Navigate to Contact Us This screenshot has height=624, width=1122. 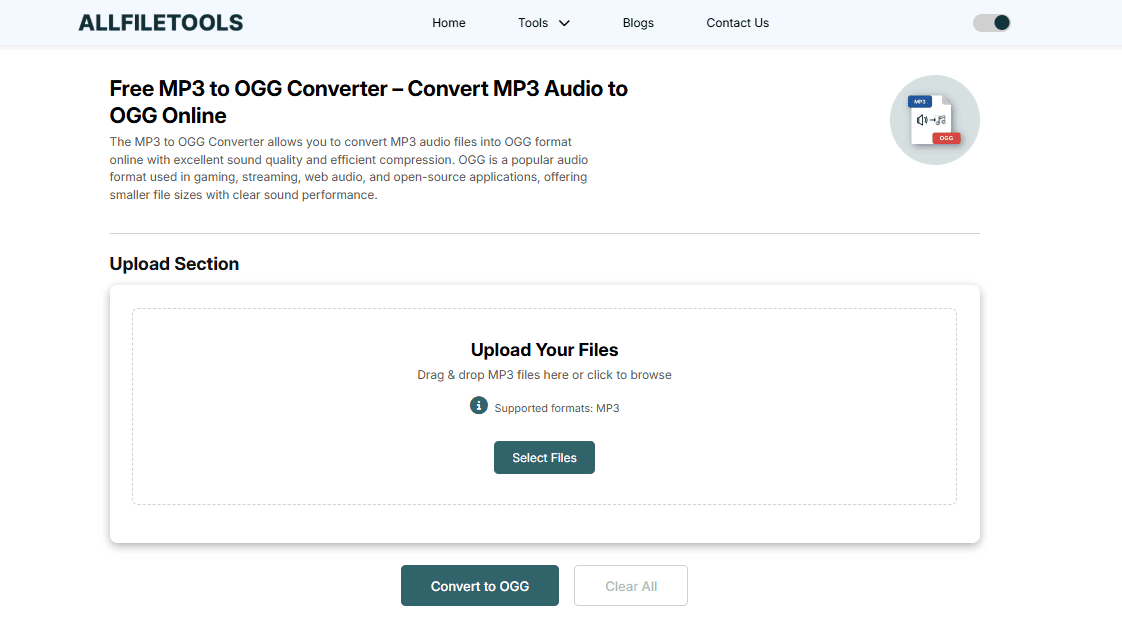coord(737,23)
